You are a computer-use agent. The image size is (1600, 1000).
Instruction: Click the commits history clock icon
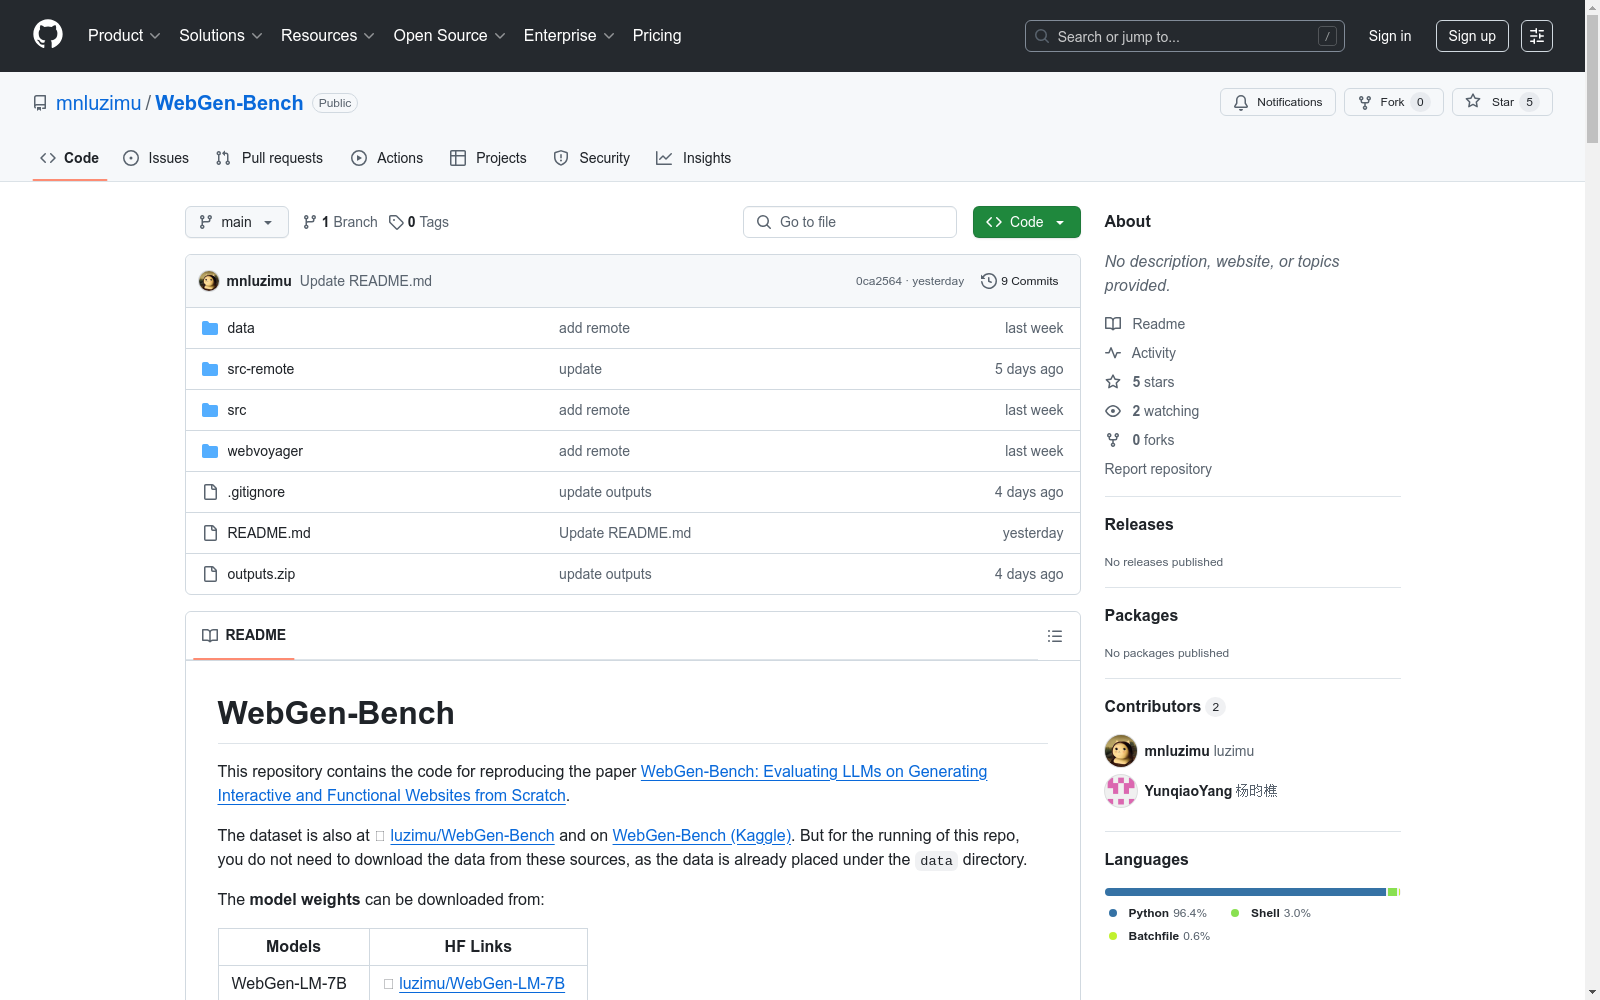point(989,281)
